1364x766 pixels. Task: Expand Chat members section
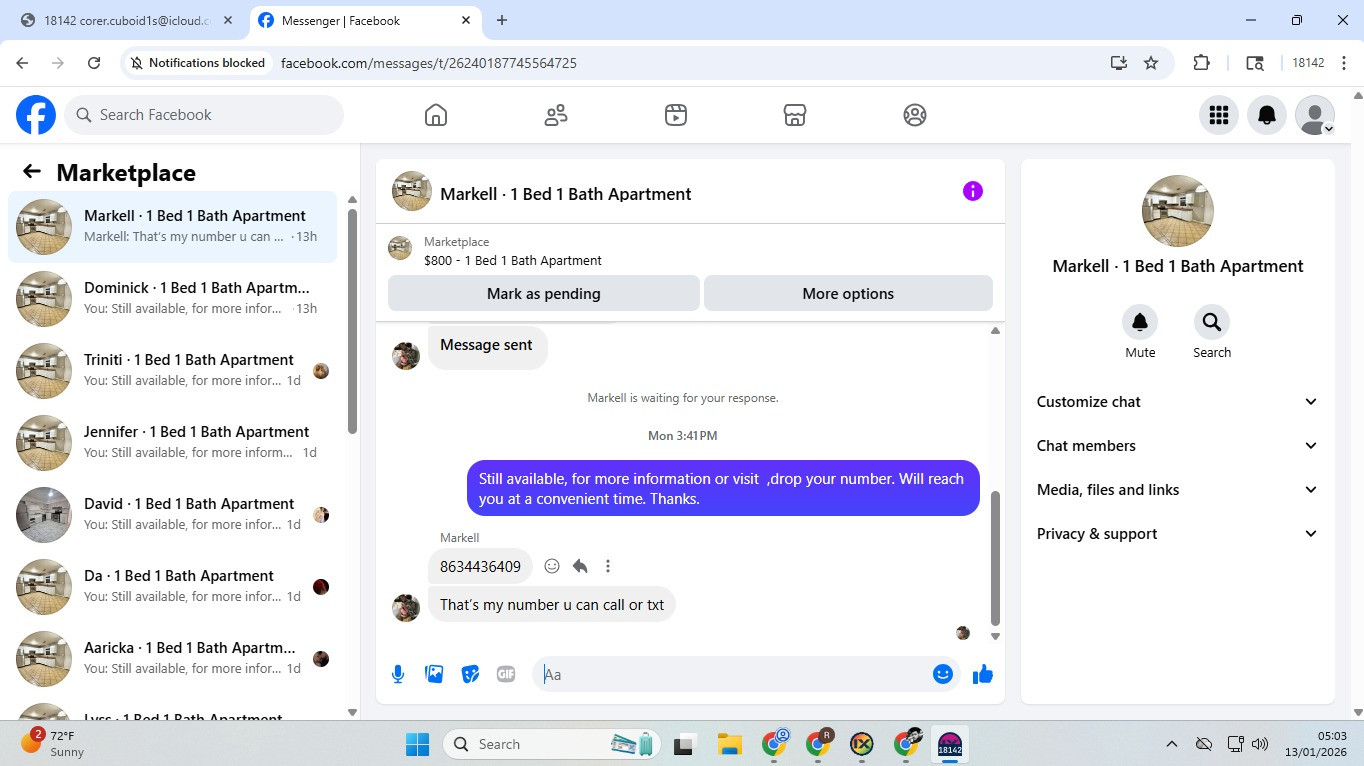click(x=1178, y=446)
